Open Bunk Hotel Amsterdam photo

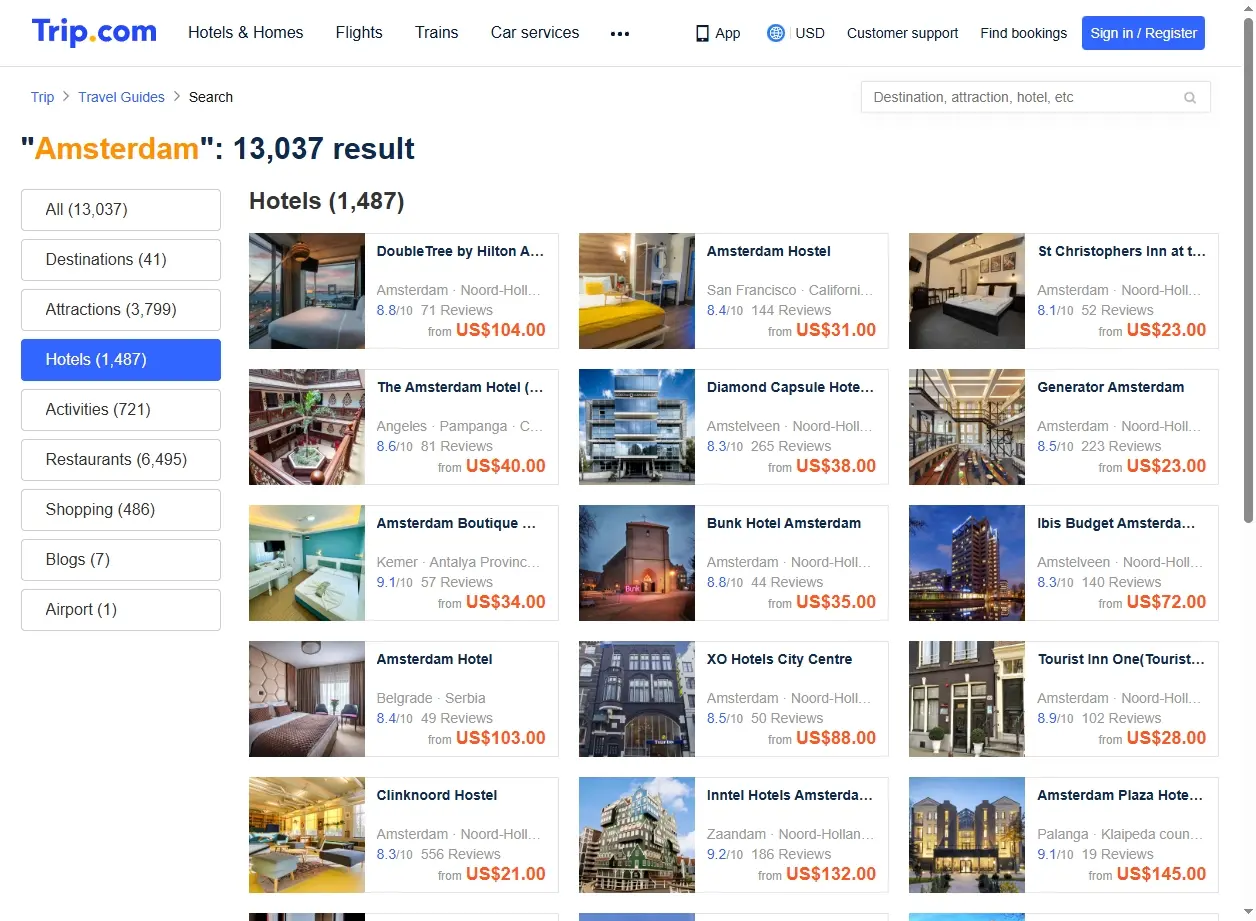tap(637, 563)
